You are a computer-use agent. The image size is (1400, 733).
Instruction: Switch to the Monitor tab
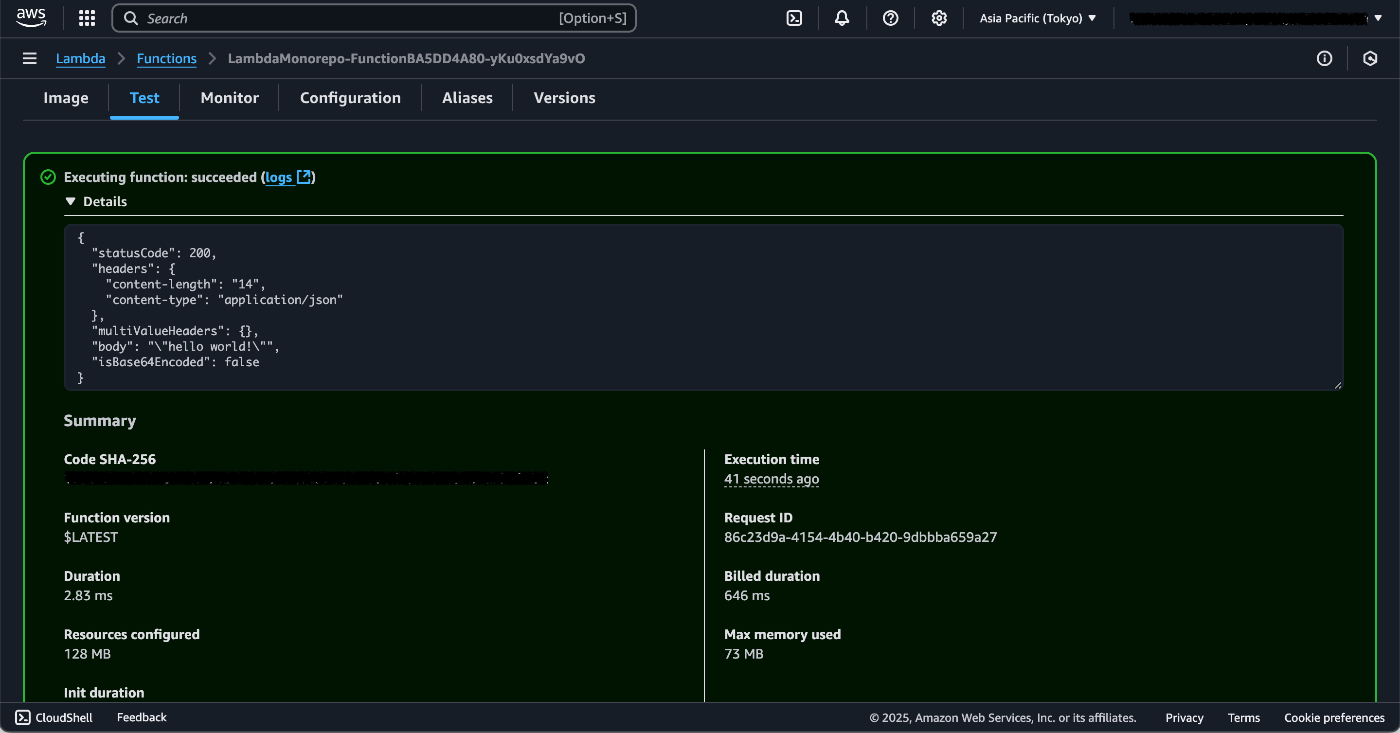(229, 97)
